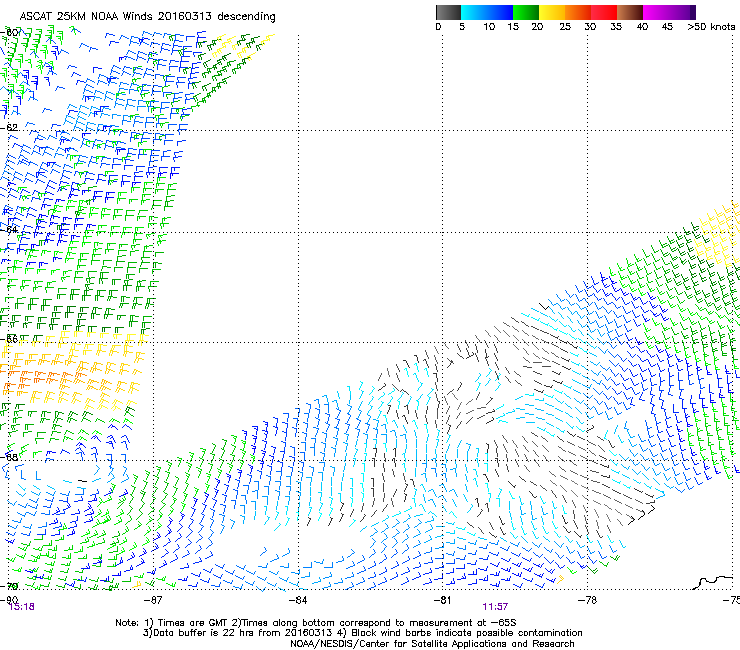
Task: Click the gray 0–5 knots color bar segment
Action: click(448, 12)
